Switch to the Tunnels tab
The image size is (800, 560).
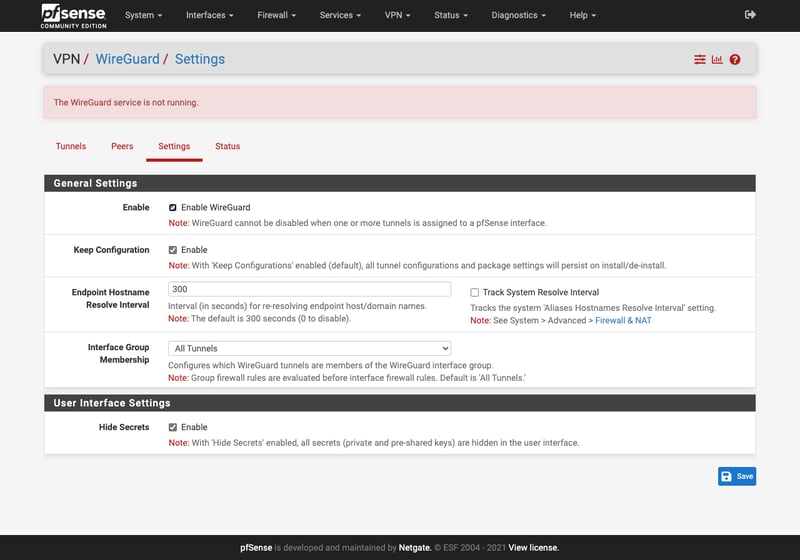point(71,146)
